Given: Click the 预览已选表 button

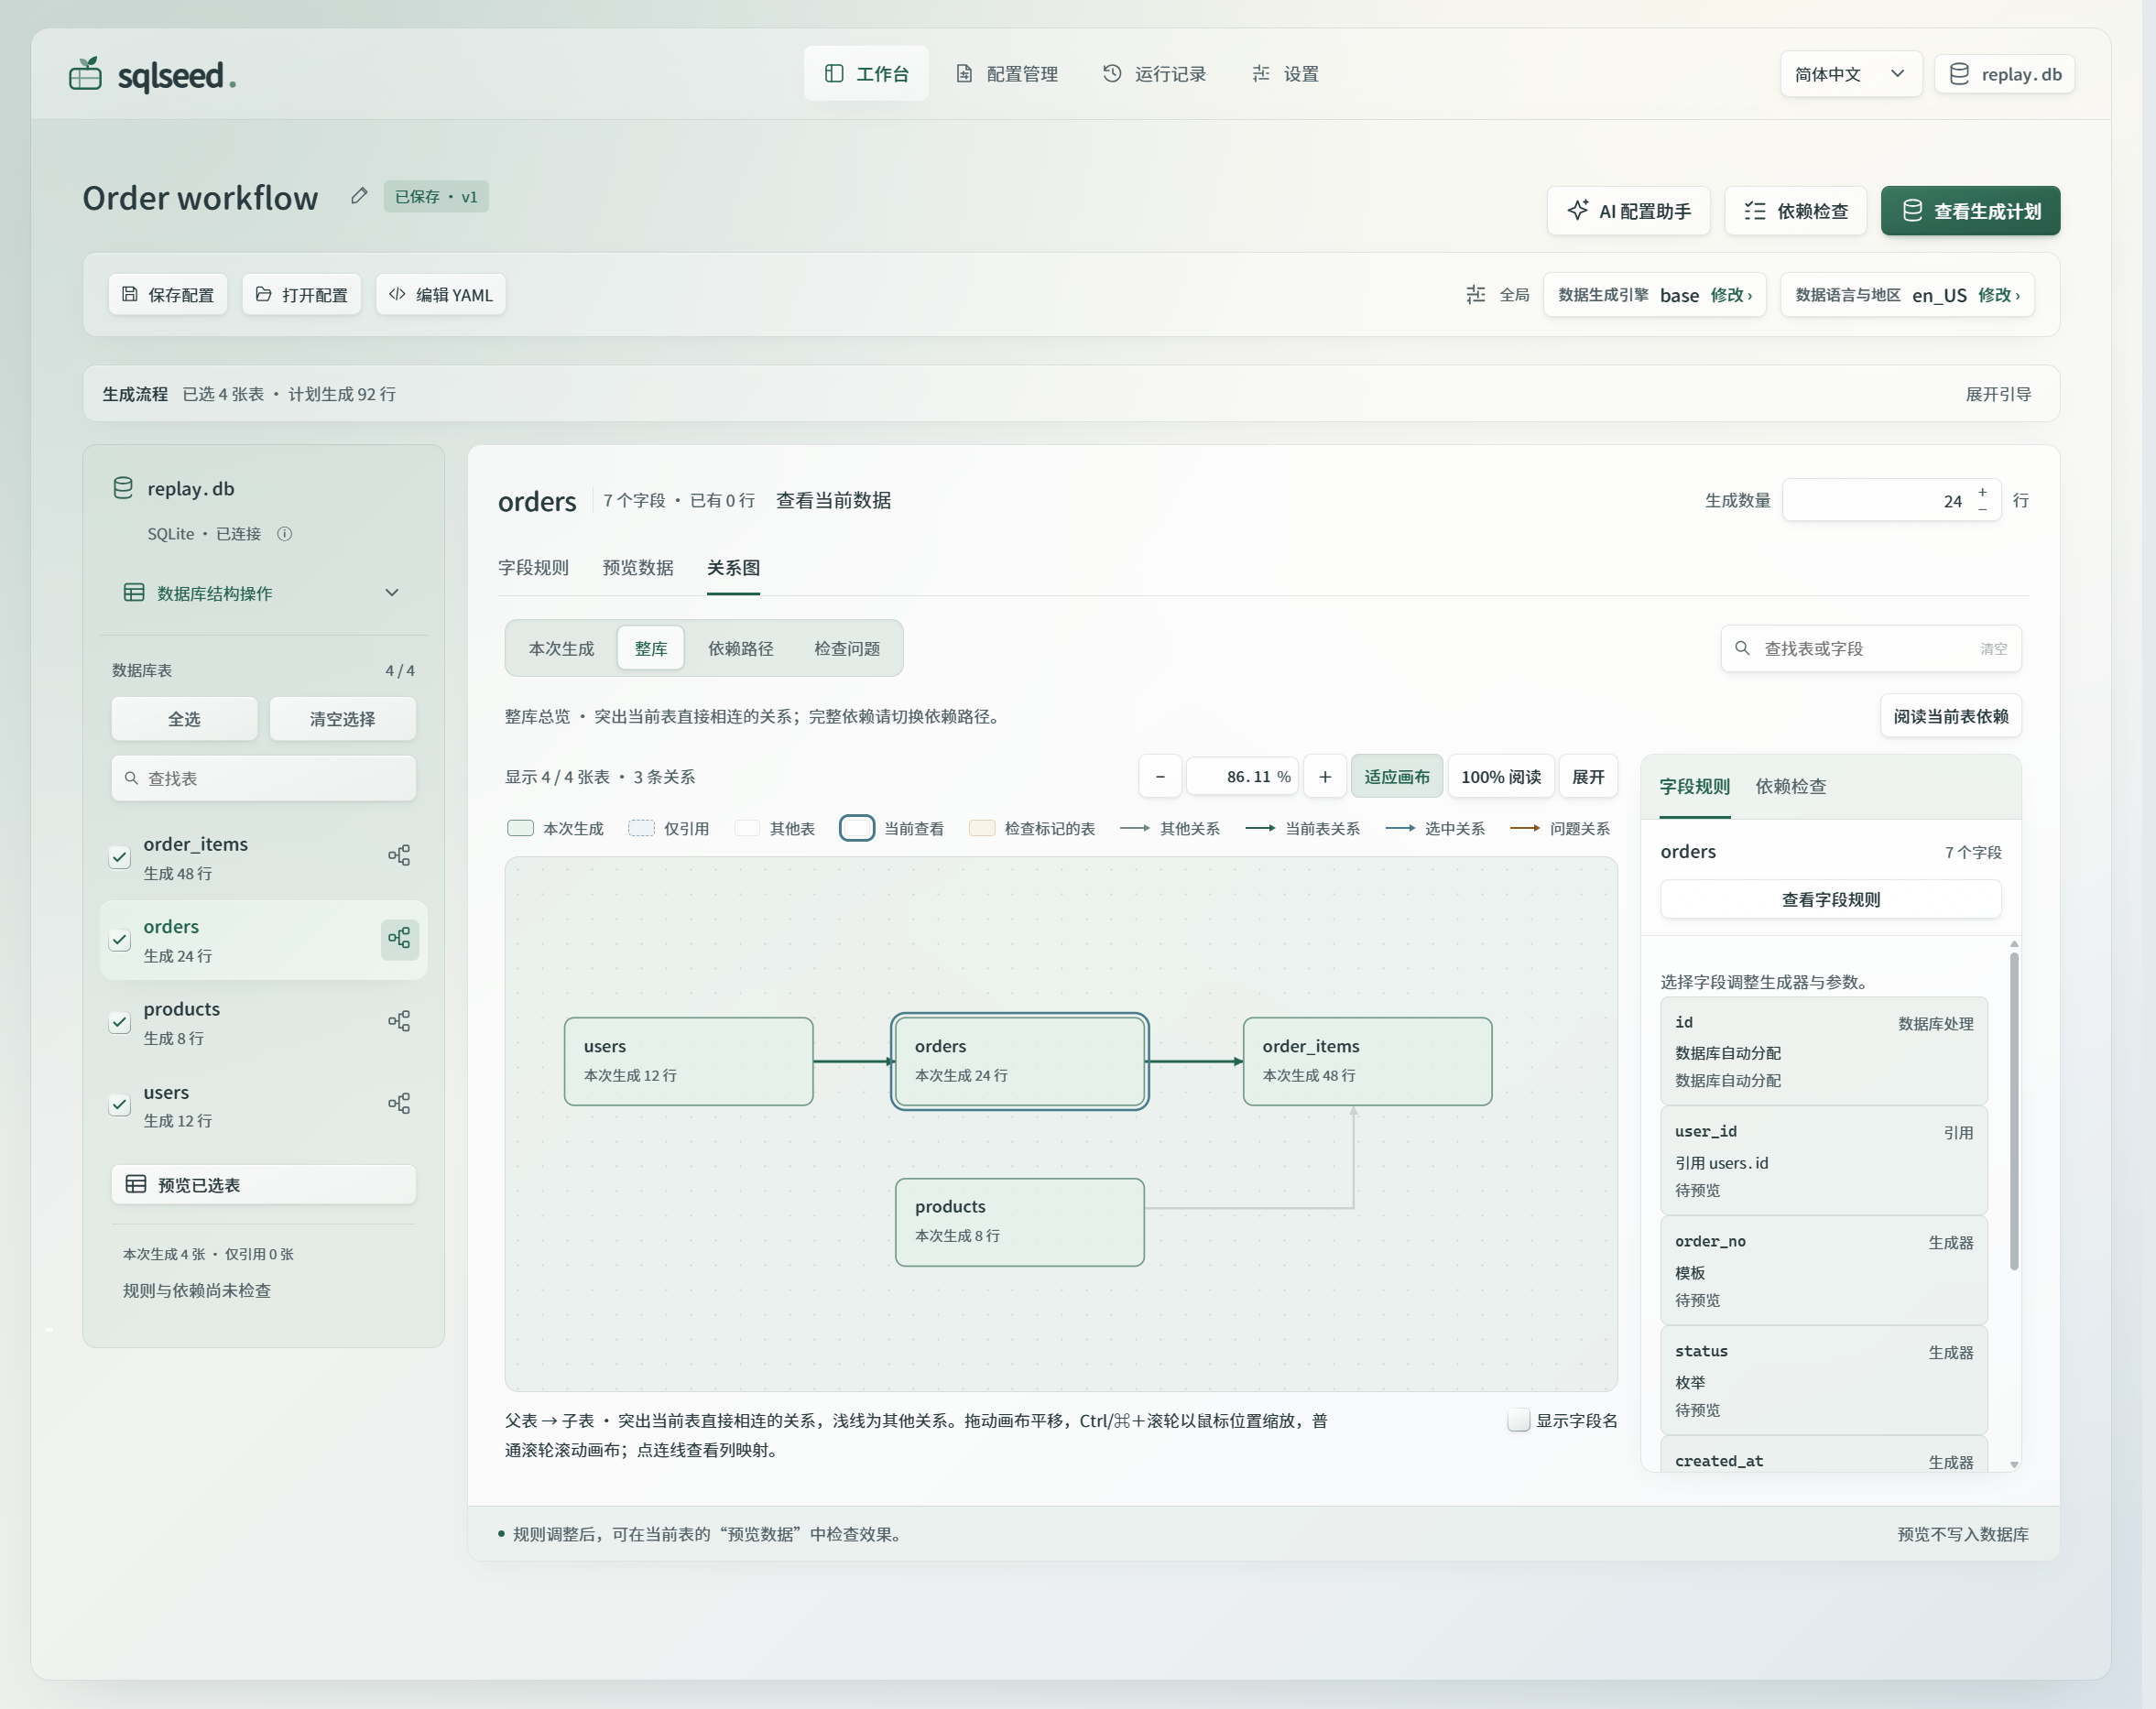Looking at the screenshot, I should coord(263,1185).
